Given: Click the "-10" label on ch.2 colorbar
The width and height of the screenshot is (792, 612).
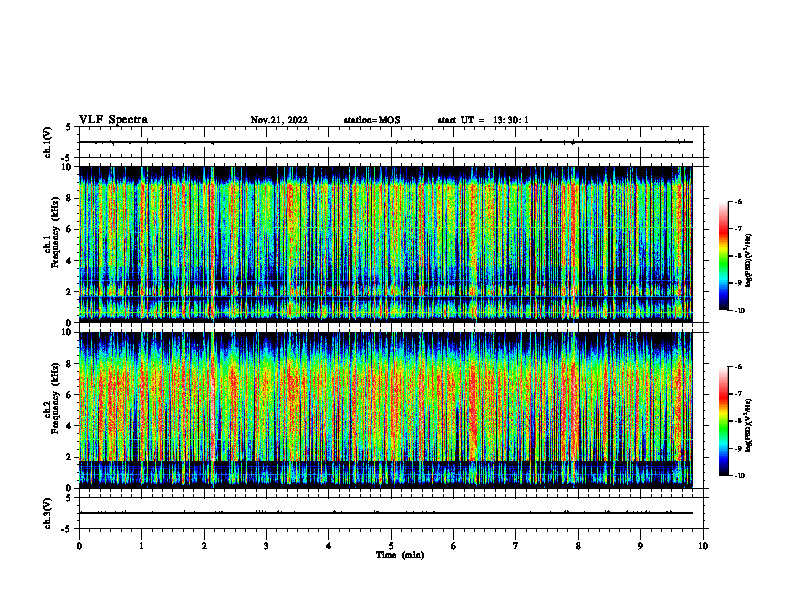Looking at the screenshot, I should [x=739, y=476].
